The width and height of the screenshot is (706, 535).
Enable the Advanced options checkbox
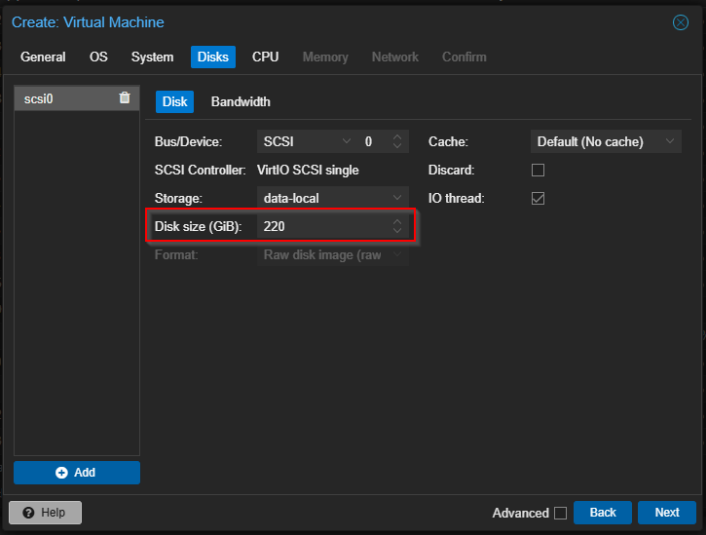click(x=560, y=513)
